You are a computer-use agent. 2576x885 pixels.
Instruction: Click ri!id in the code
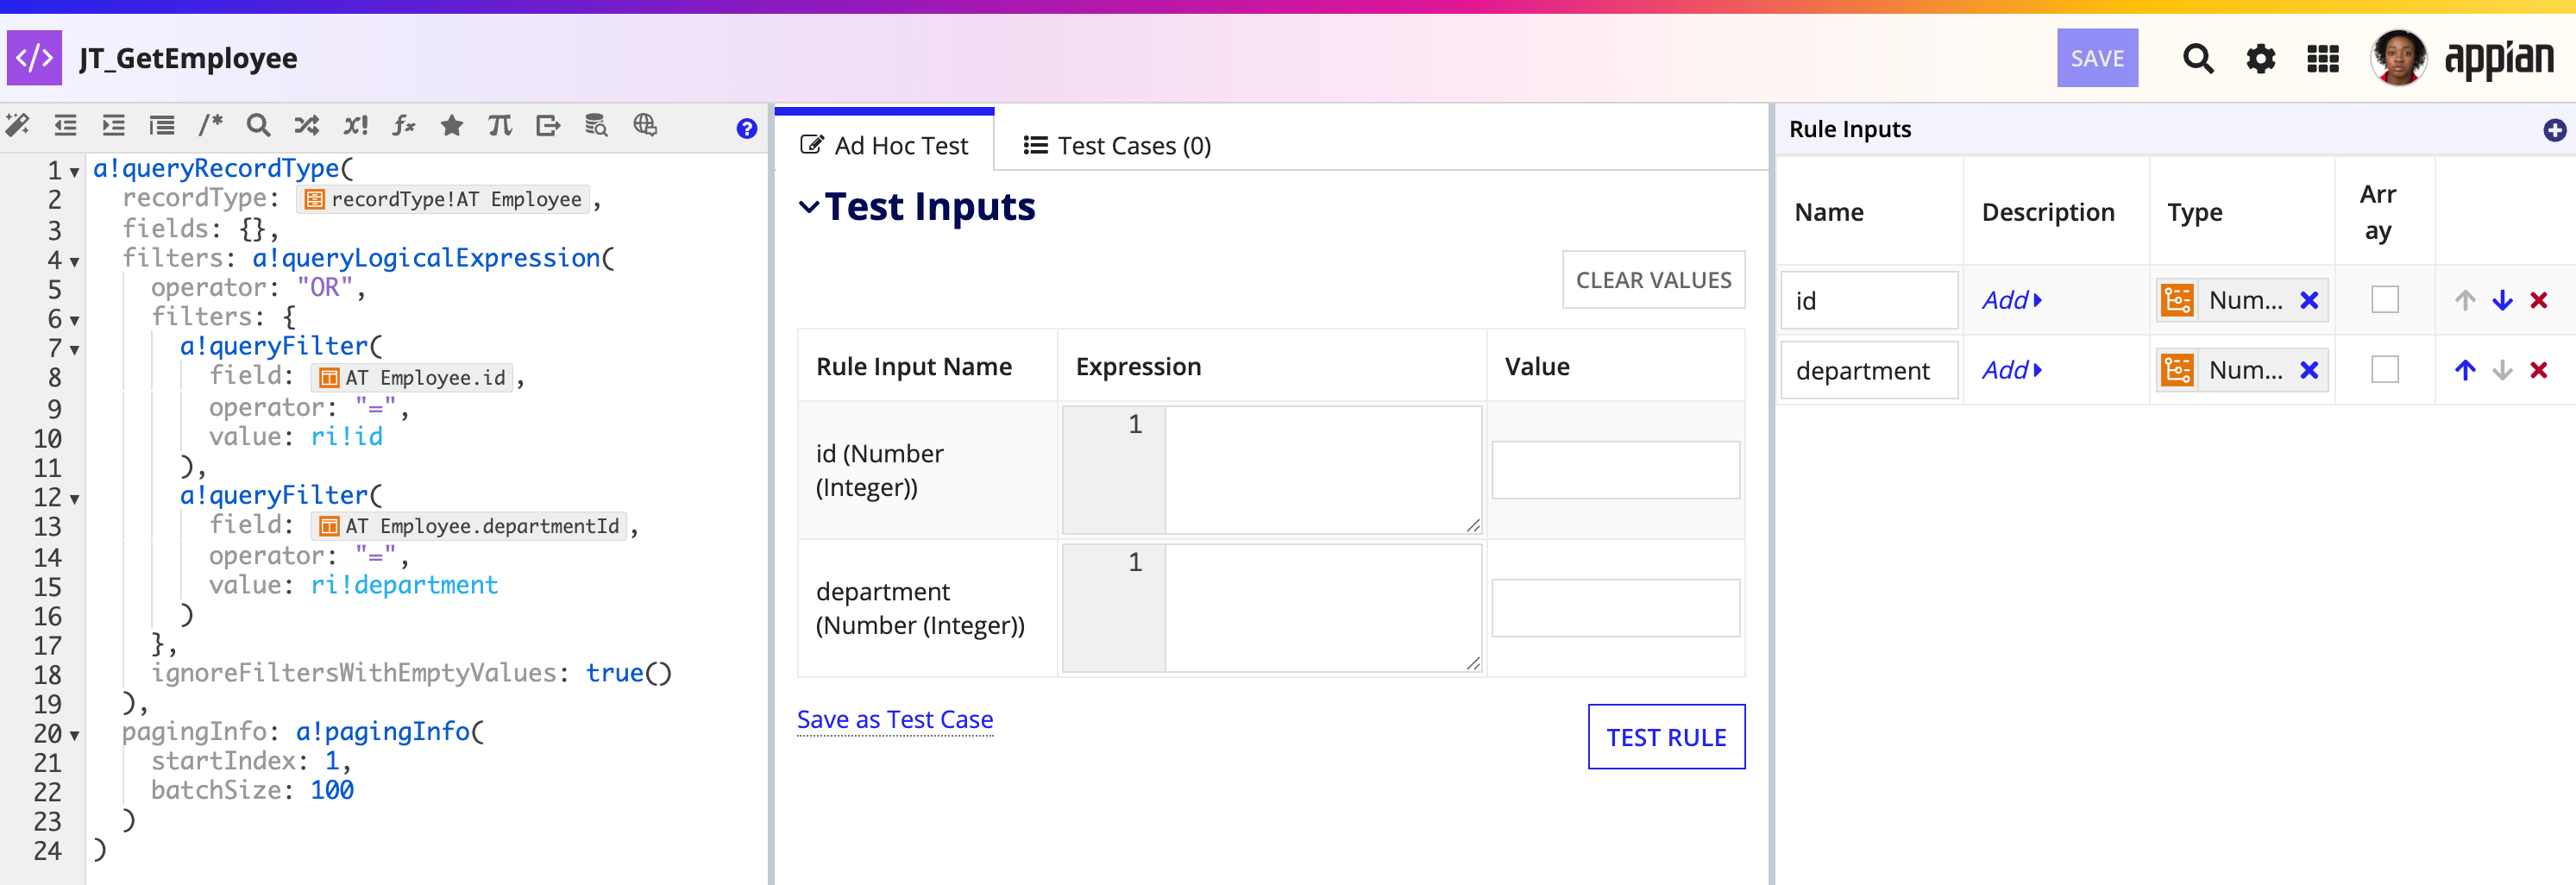[x=347, y=437]
